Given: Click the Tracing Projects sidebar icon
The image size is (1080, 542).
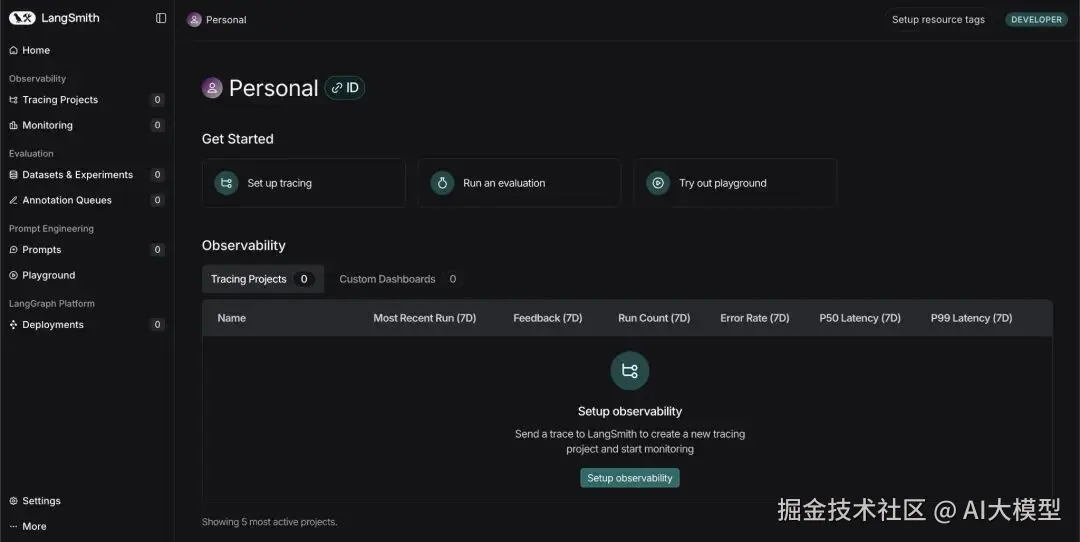Looking at the screenshot, I should pyautogui.click(x=13, y=100).
